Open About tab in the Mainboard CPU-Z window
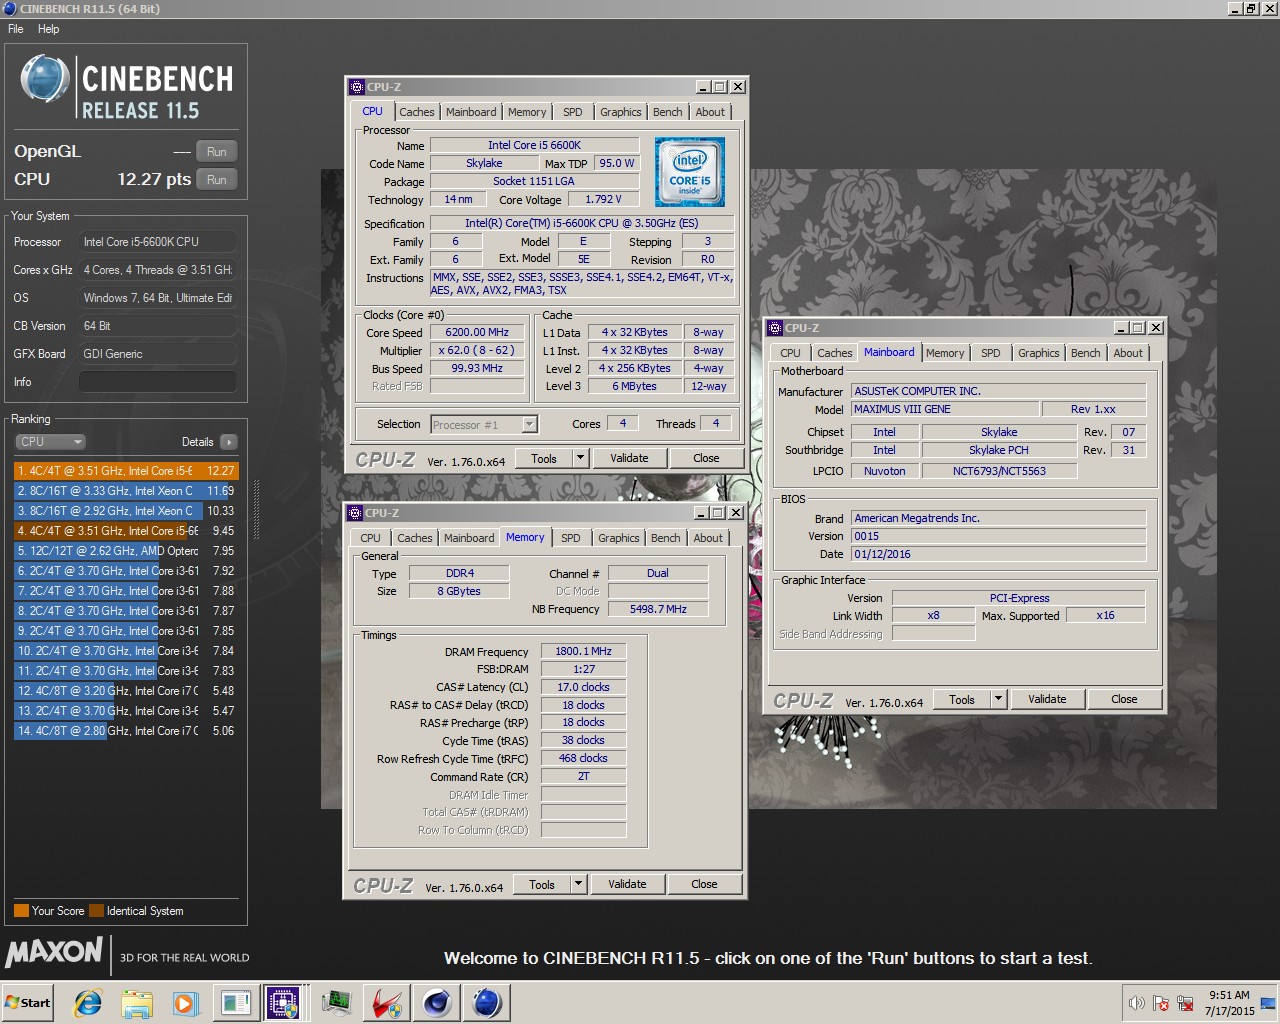Screen dimensions: 1280x1024 point(1128,353)
